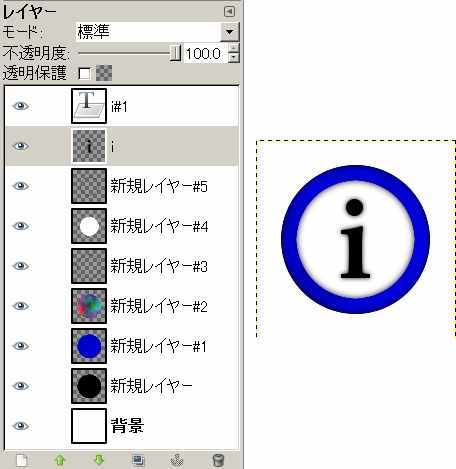Hide the i#1 text layer
The width and height of the screenshot is (456, 469).
point(21,106)
